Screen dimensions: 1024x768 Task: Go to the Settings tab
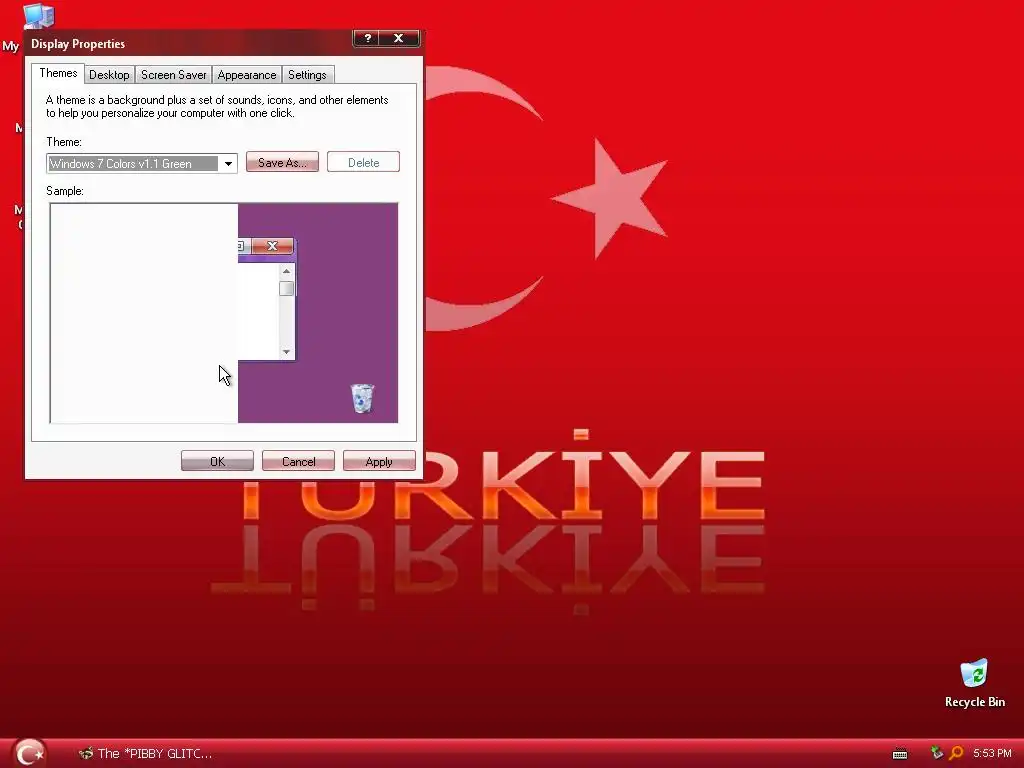point(307,74)
